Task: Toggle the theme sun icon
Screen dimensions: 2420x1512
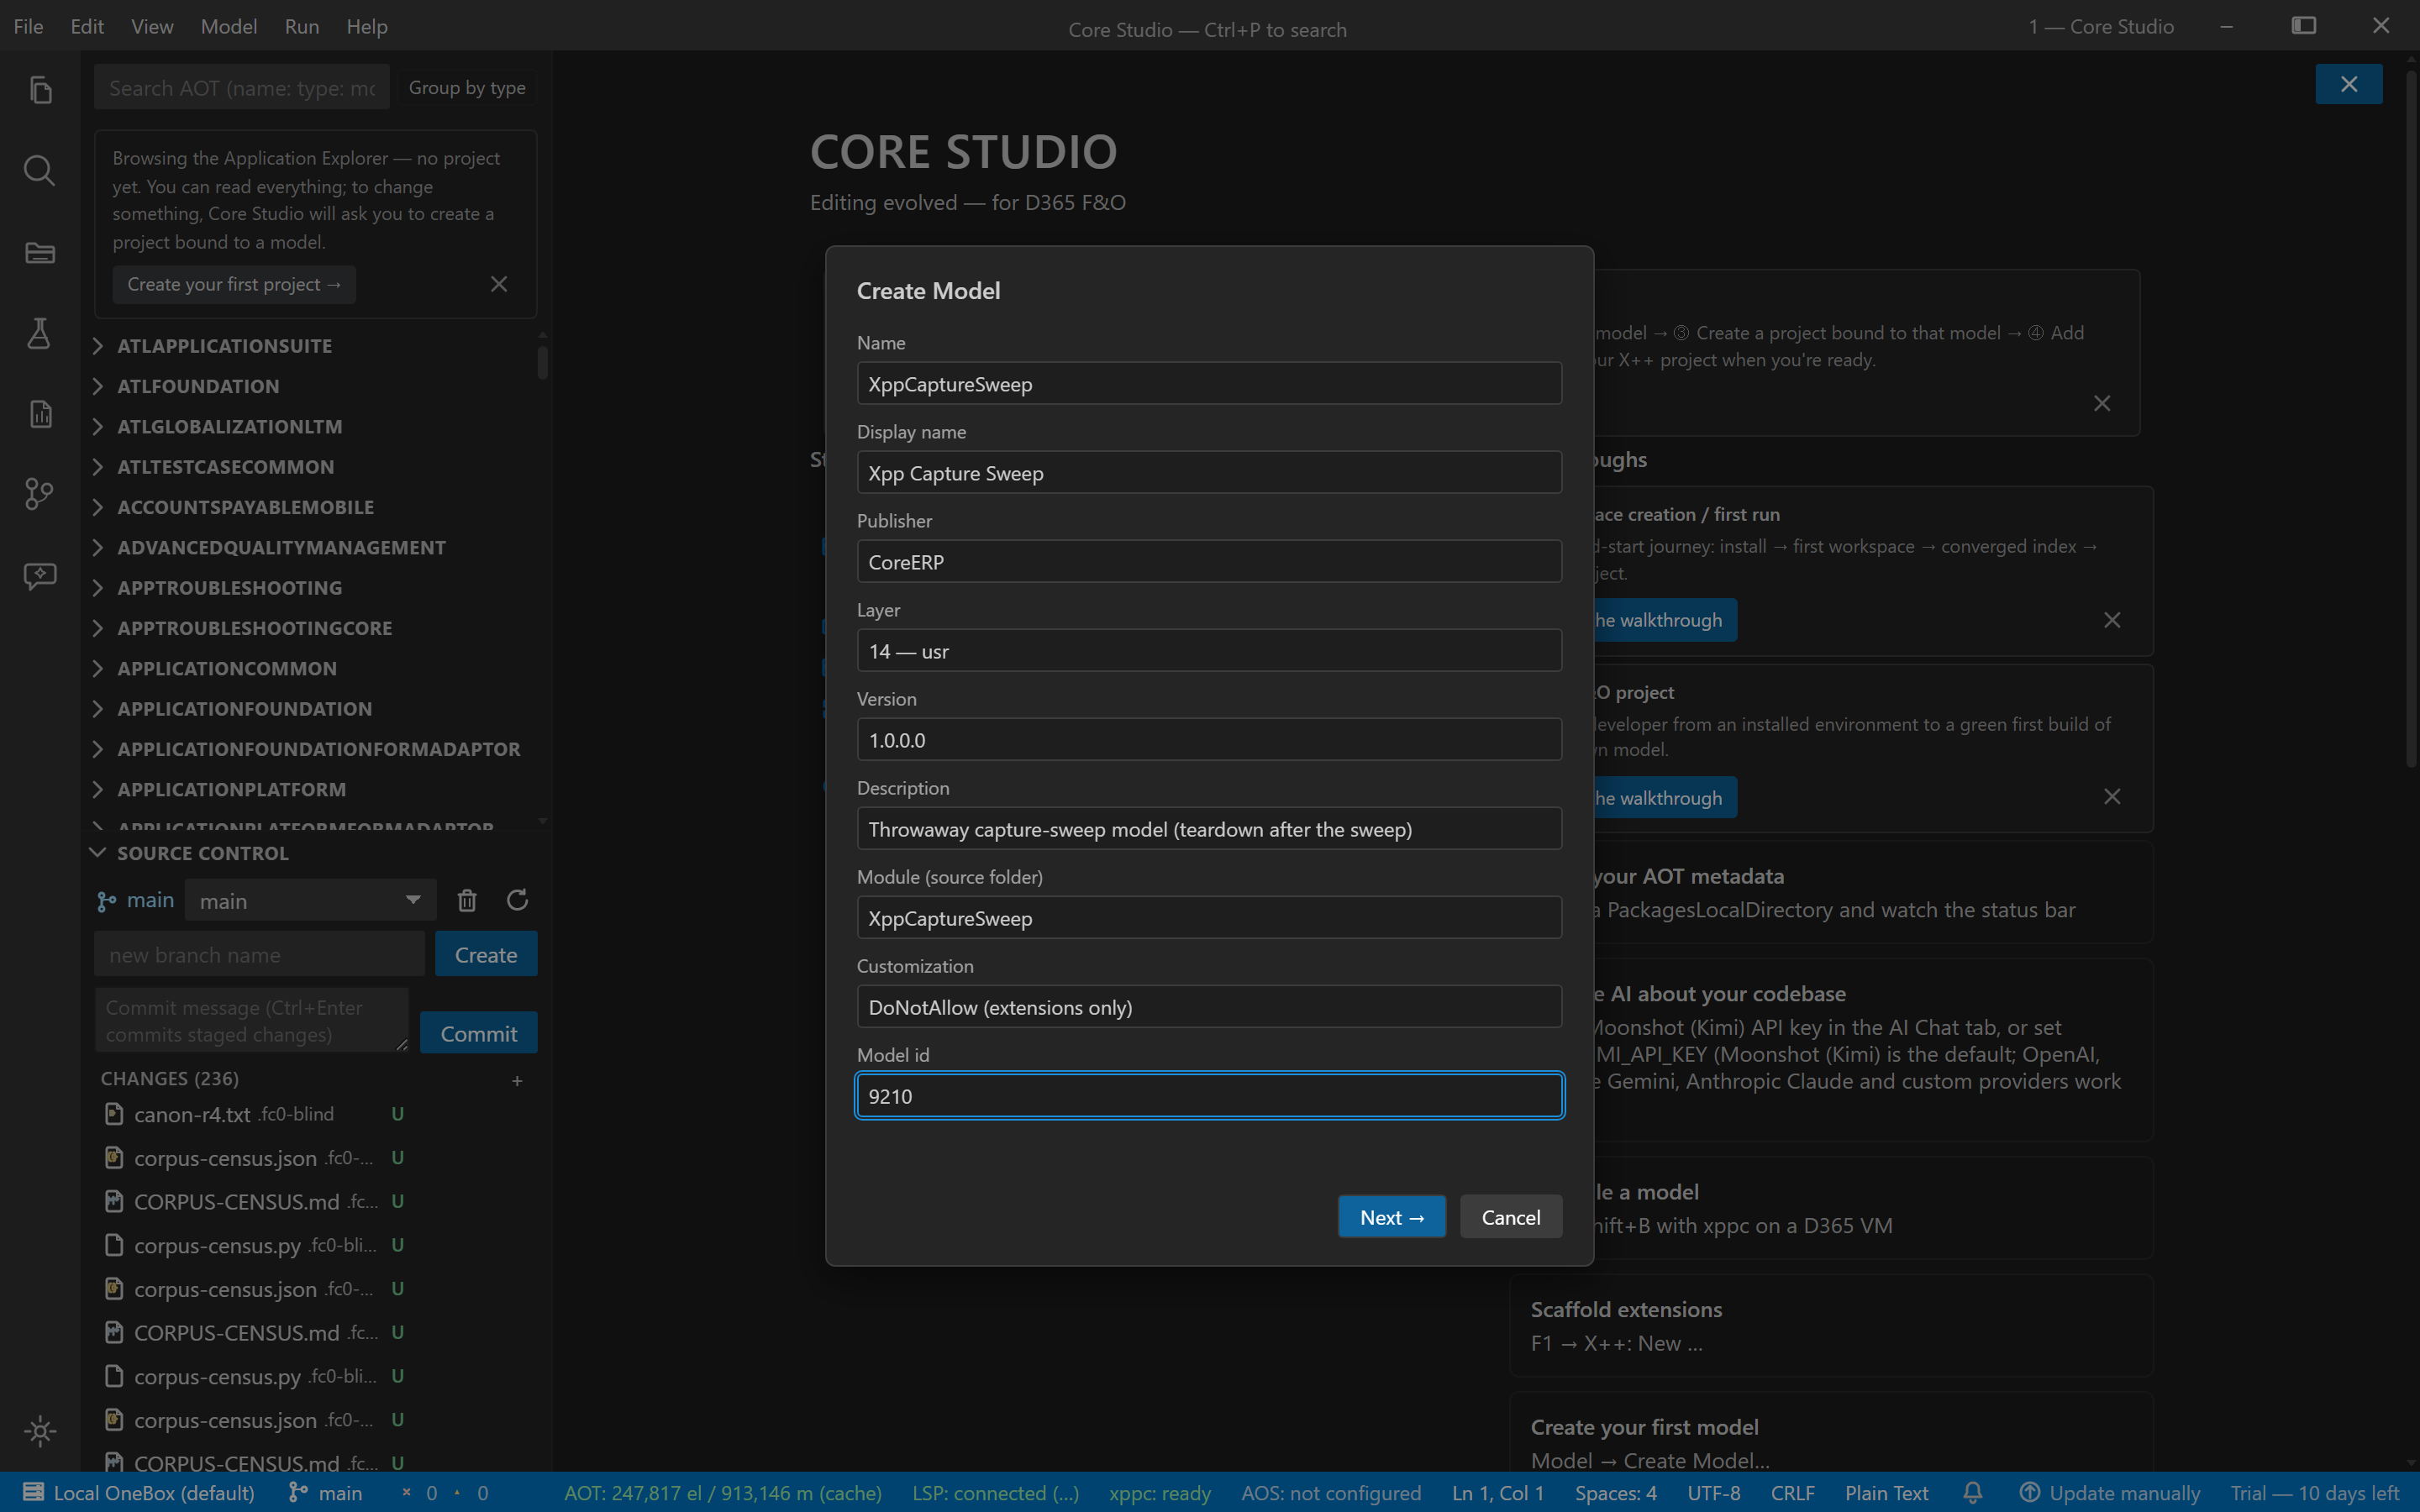Action: tap(40, 1431)
